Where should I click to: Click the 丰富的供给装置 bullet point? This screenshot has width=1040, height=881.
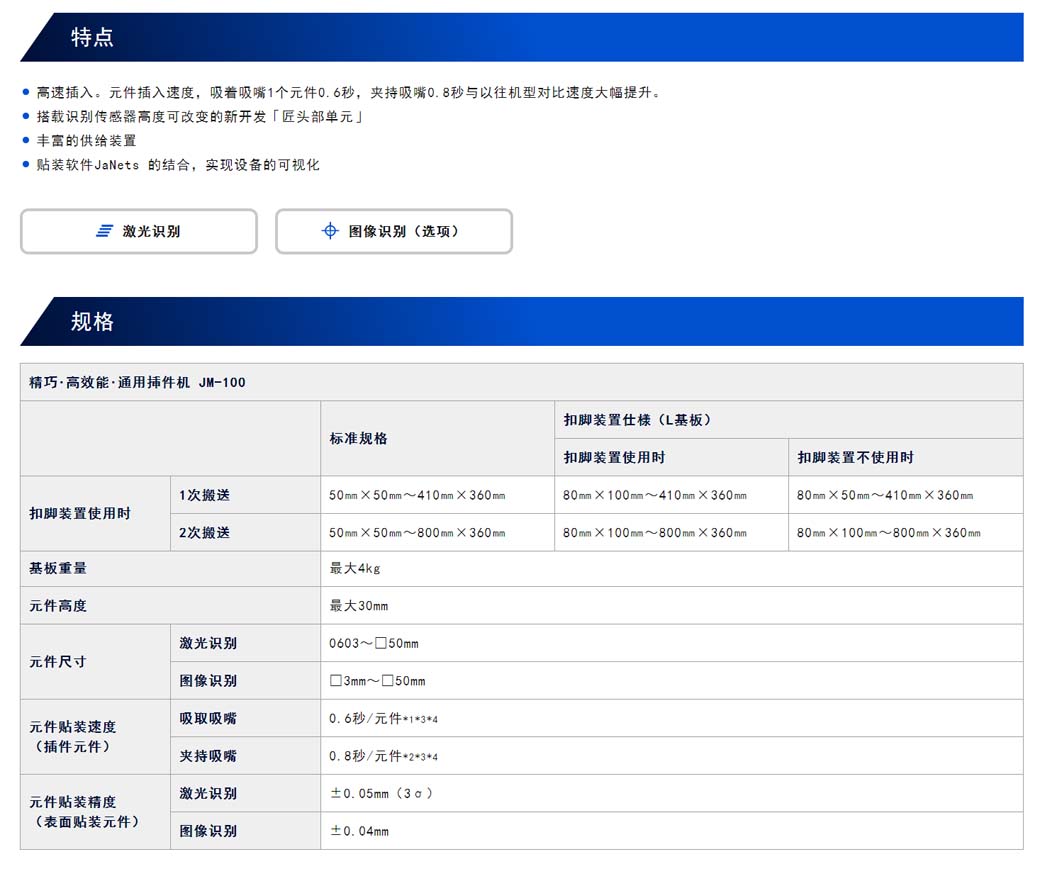[86, 141]
